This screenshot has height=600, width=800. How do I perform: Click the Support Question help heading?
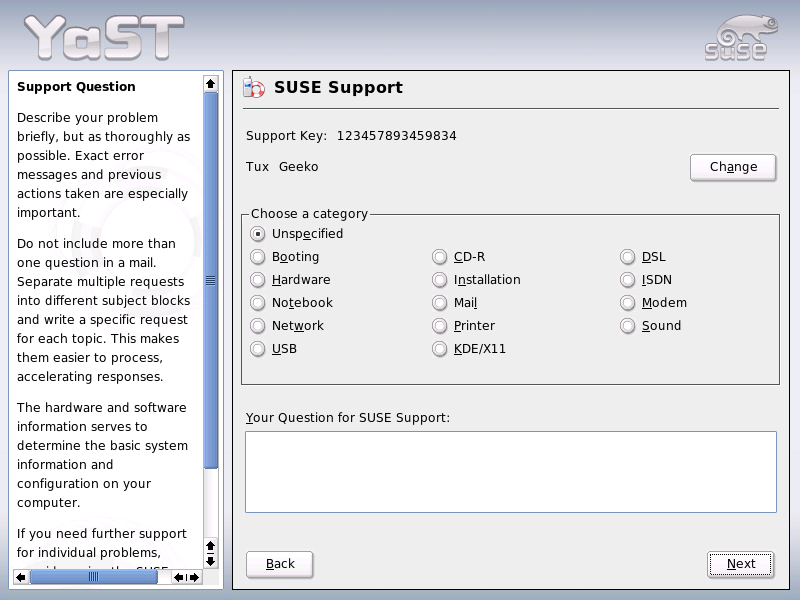tap(76, 87)
